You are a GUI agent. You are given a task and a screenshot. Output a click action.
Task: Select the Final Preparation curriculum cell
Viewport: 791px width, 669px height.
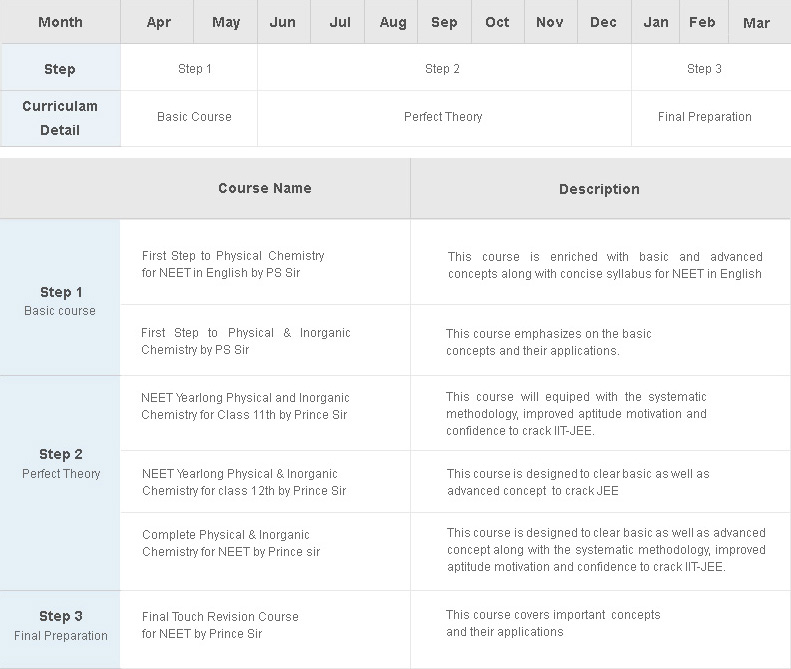[705, 117]
